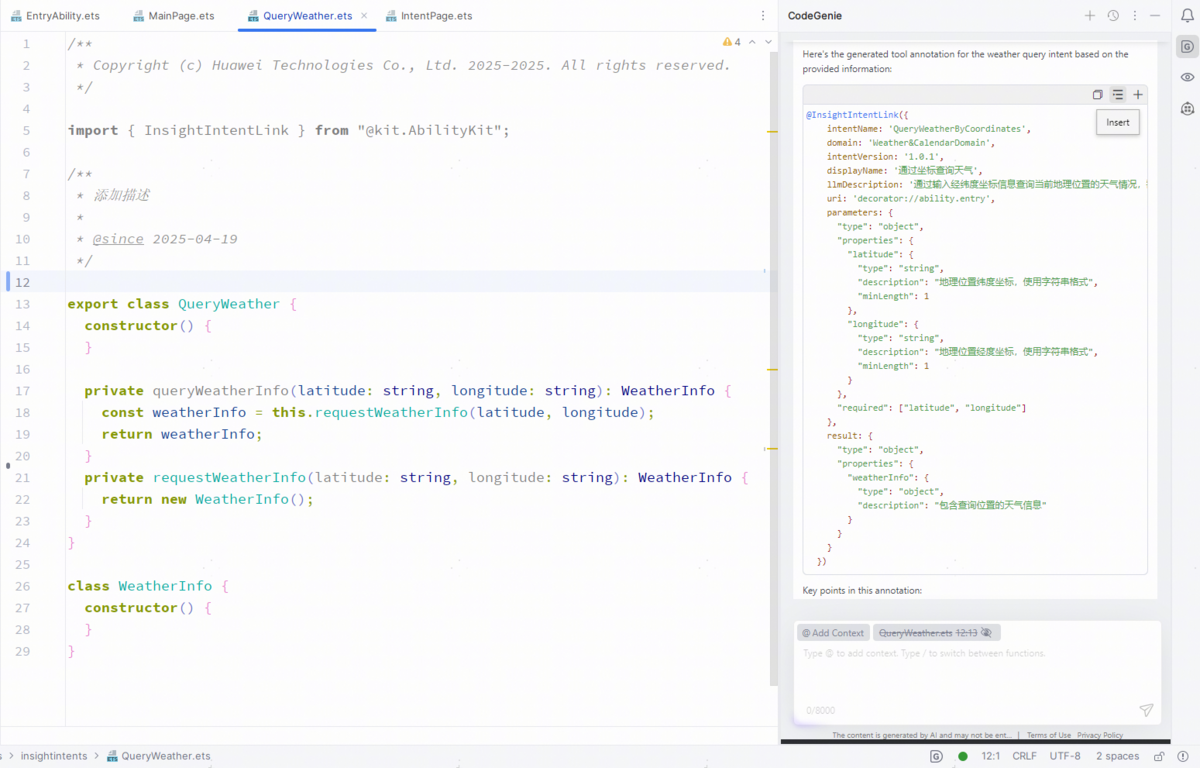Screen dimensions: 1200x768
Task: Open the Notifications bell panel
Action: pyautogui.click(x=1187, y=16)
